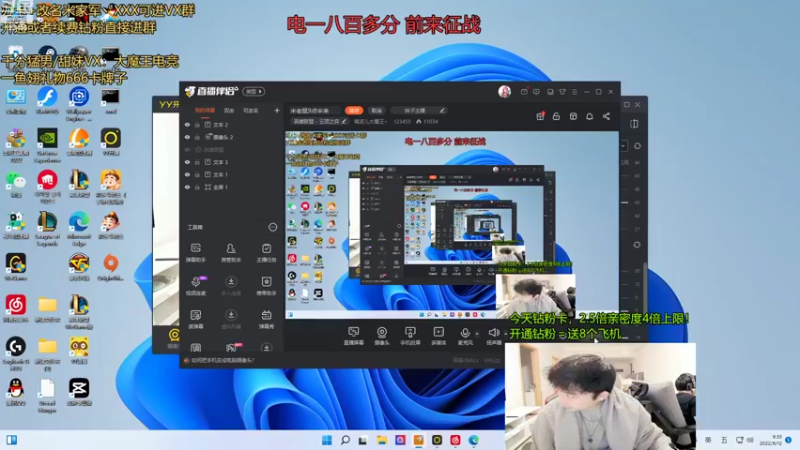
Task: Hide the 摄像头 2 source
Action: (x=187, y=137)
